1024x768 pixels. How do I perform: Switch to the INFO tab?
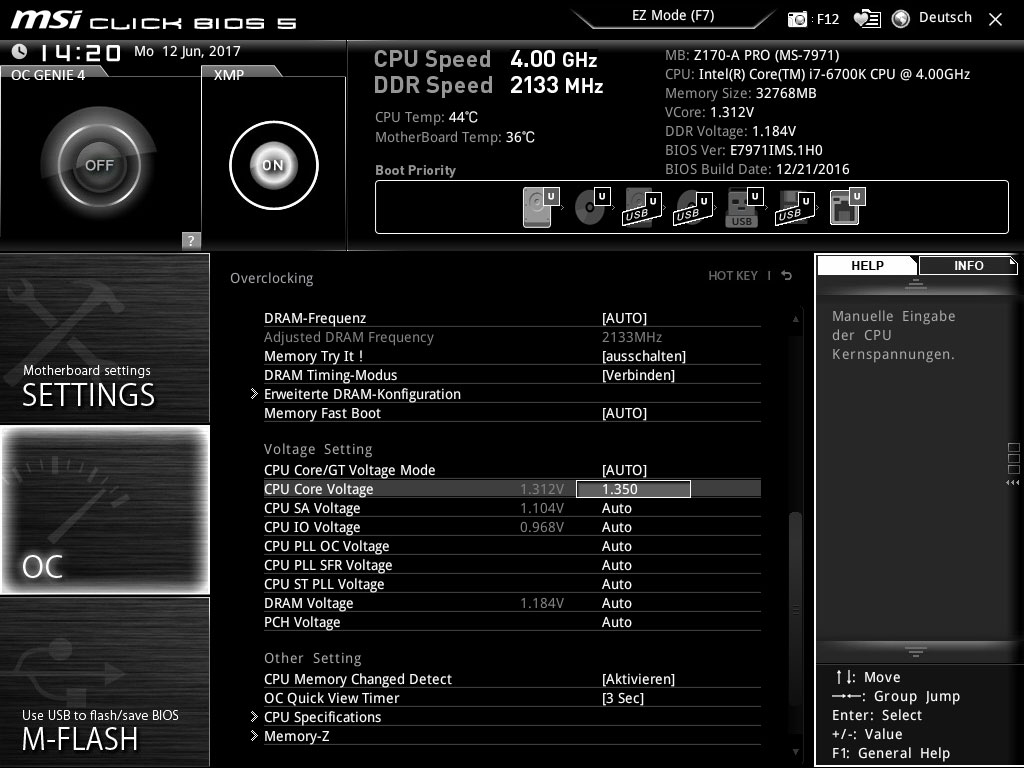tap(968, 266)
